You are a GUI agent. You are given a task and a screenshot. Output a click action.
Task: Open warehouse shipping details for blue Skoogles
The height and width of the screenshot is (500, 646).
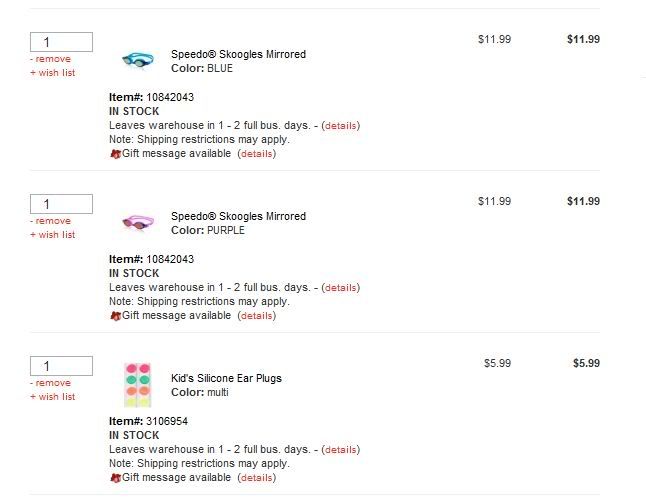click(x=340, y=126)
